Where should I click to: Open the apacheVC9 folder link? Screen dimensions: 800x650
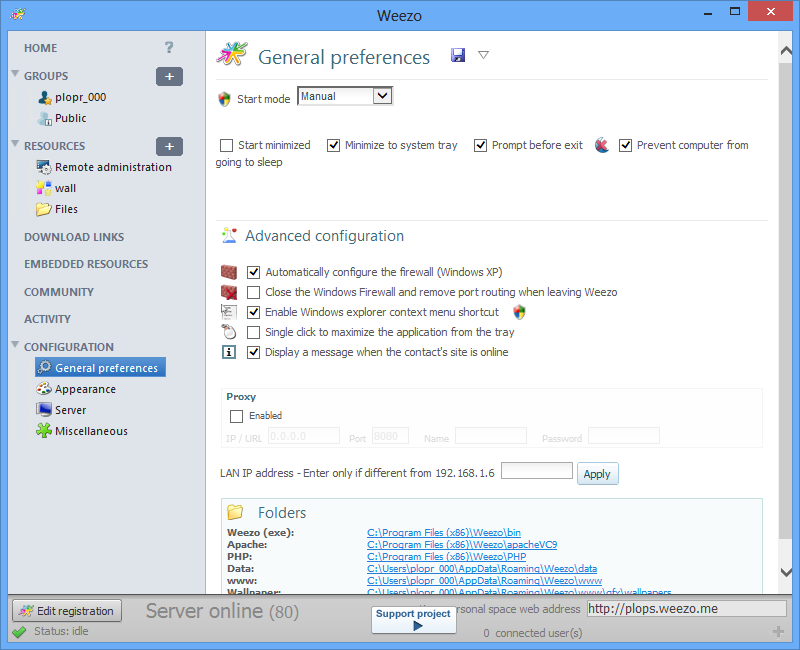462,544
